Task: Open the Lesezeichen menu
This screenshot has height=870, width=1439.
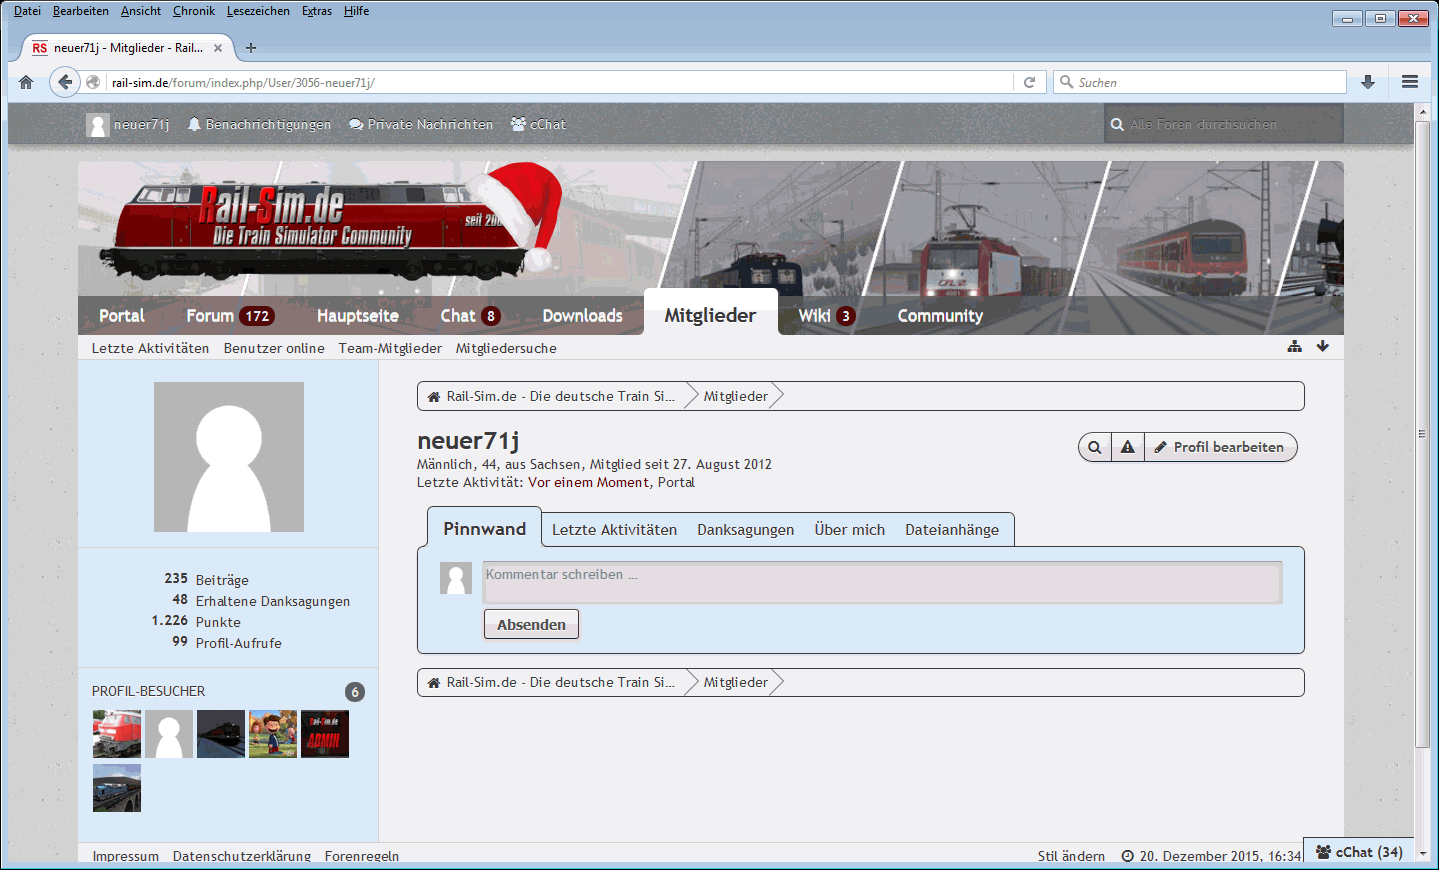Action: [258, 11]
